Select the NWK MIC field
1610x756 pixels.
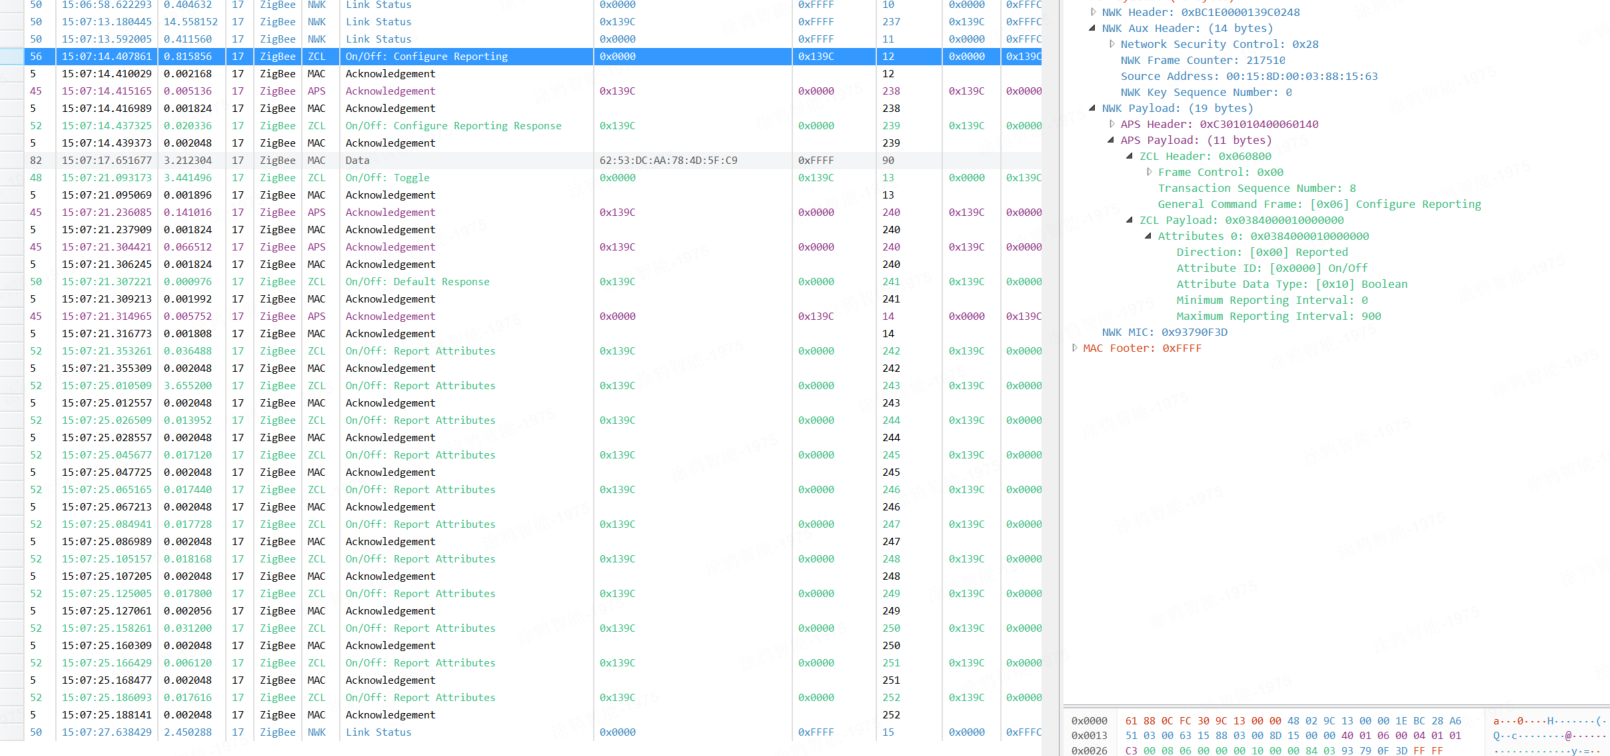coord(1164,333)
